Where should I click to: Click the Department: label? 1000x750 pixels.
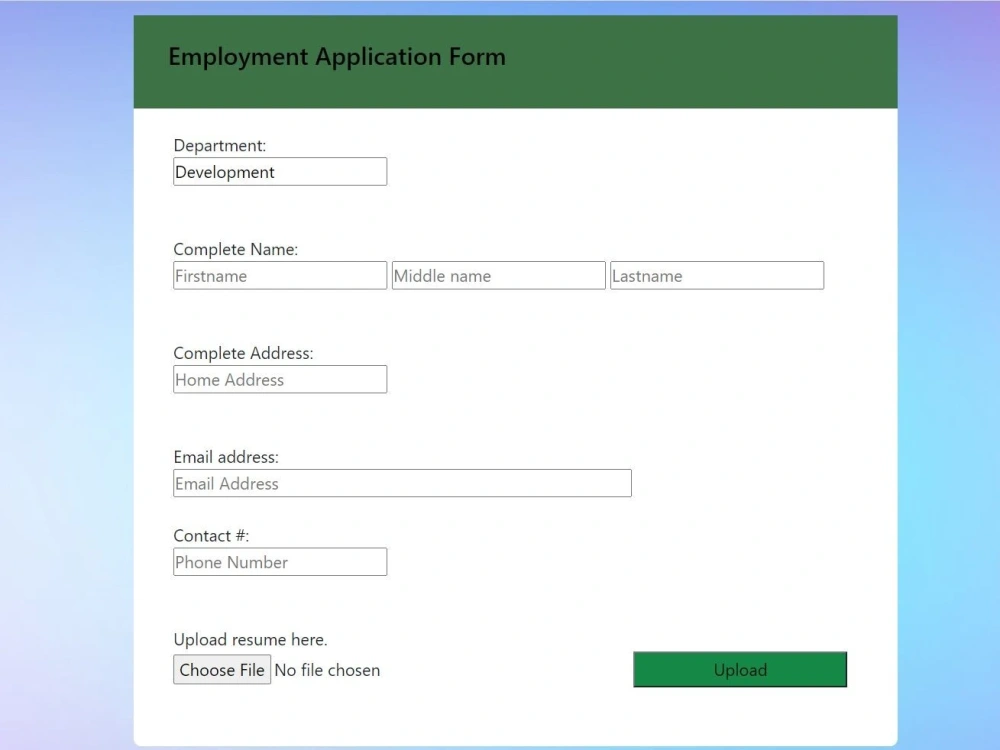[219, 145]
